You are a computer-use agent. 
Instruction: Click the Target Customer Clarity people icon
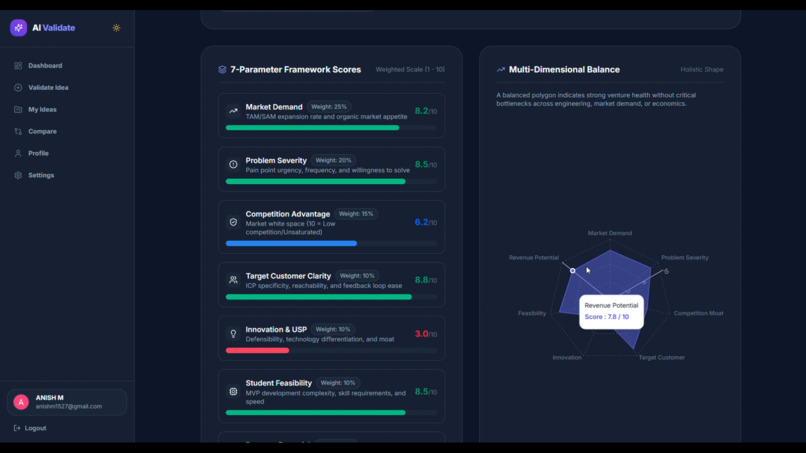coord(233,280)
